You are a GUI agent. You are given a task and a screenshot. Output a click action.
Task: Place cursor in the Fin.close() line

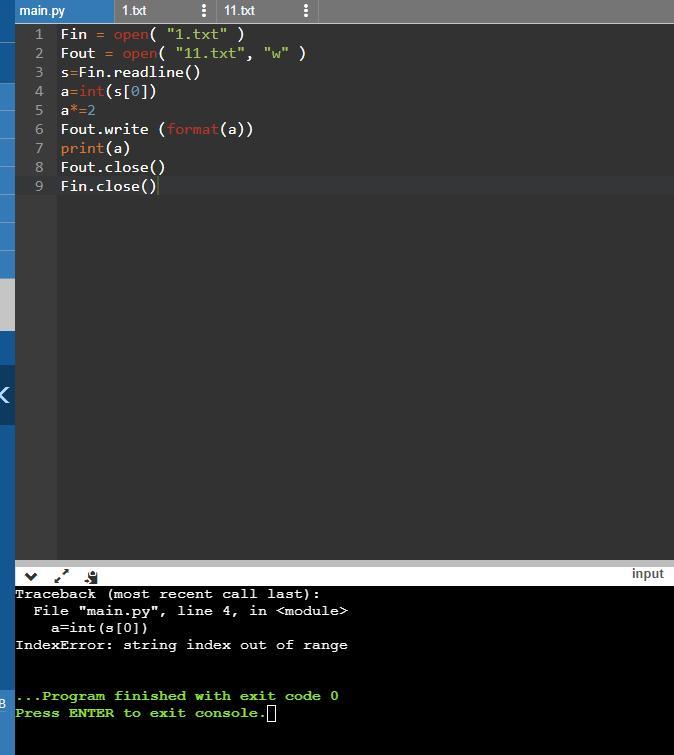[108, 186]
